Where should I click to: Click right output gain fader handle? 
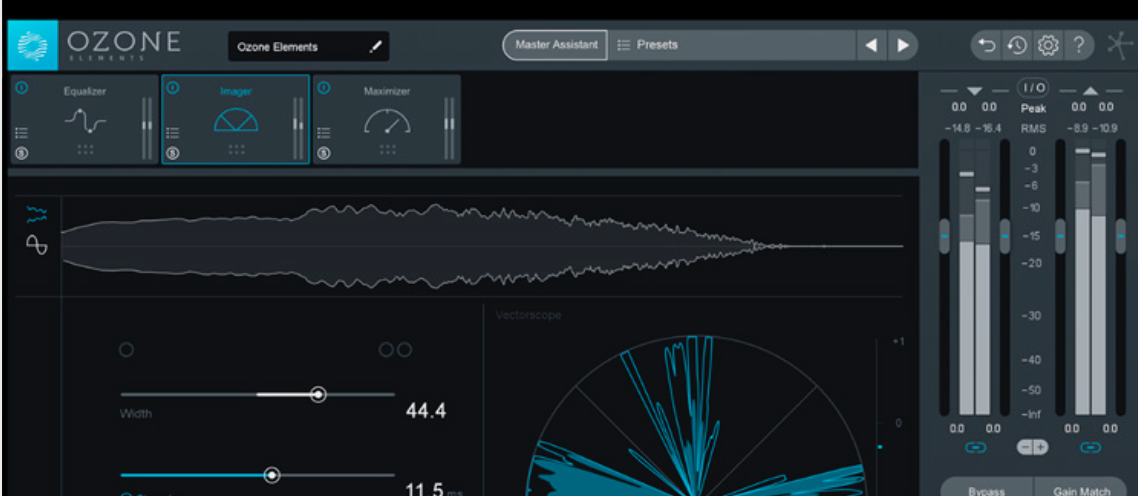point(1121,236)
